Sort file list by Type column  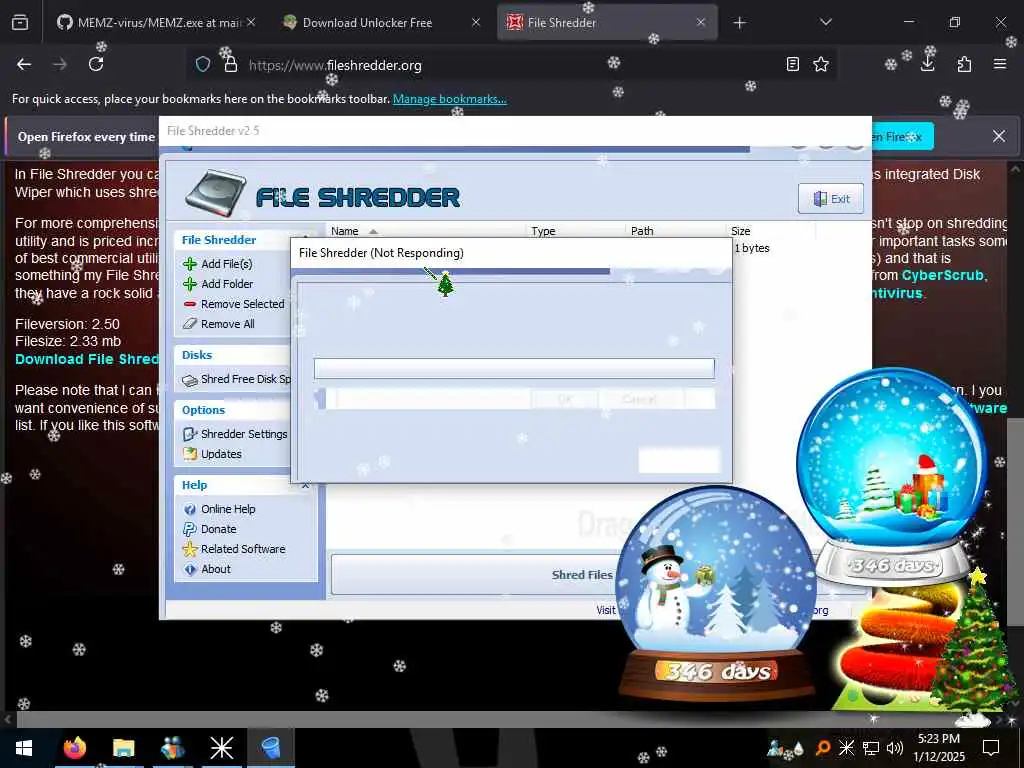point(575,231)
